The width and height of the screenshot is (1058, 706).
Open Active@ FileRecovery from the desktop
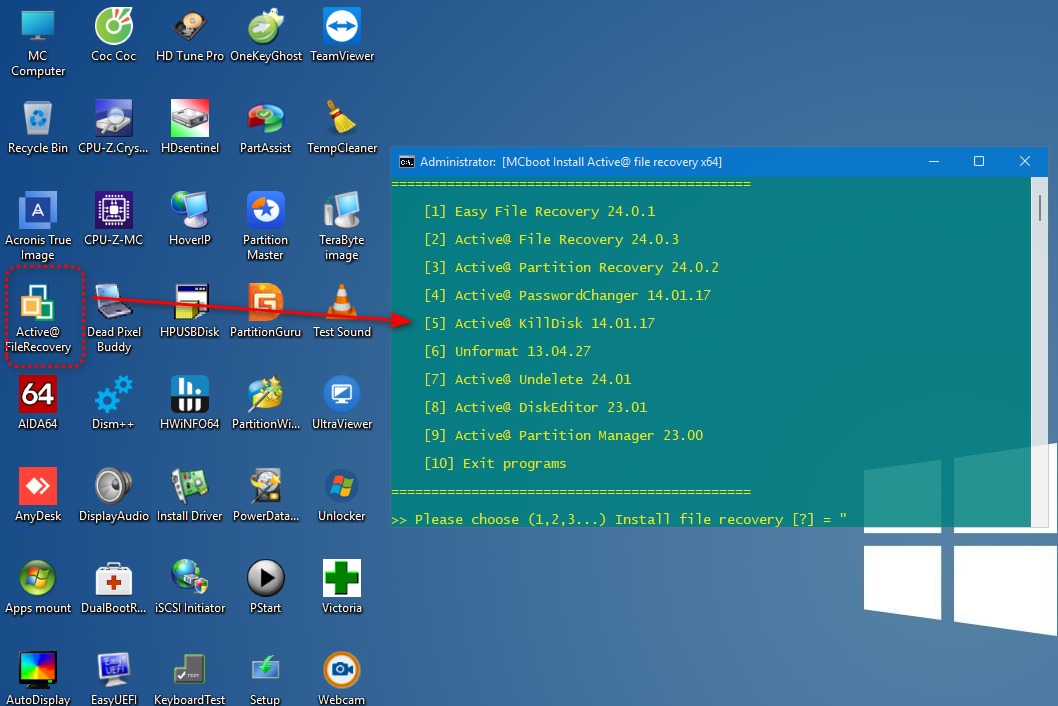pyautogui.click(x=38, y=310)
